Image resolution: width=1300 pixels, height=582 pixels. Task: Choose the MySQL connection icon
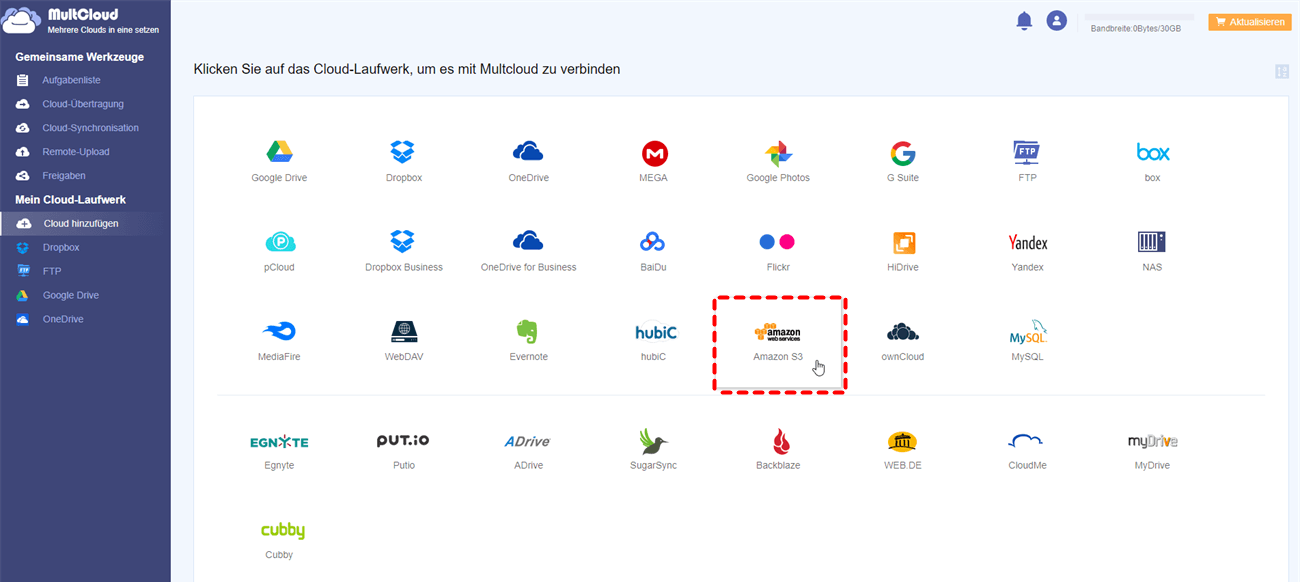(x=1027, y=332)
